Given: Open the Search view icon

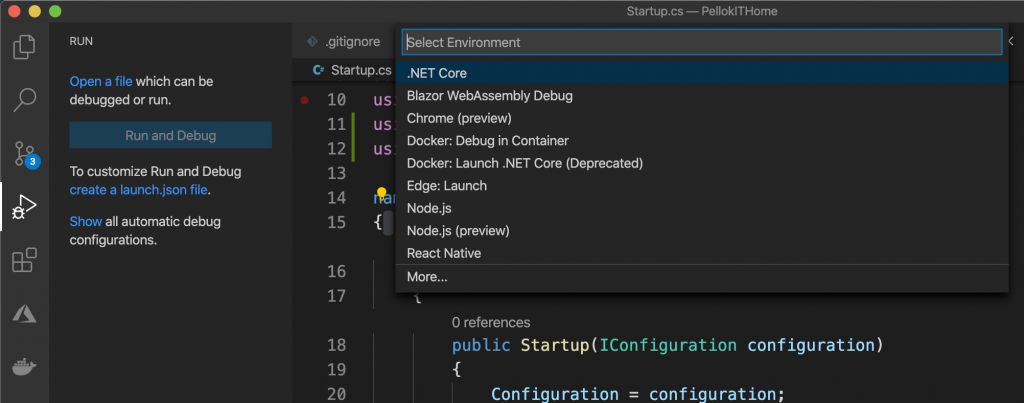Looking at the screenshot, I should [x=26, y=100].
